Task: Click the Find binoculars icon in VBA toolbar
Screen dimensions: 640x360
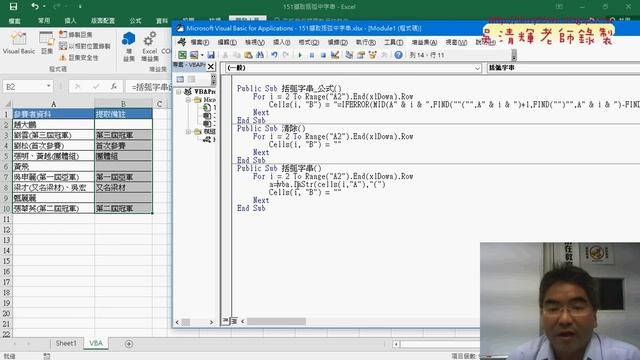Action: (260, 55)
